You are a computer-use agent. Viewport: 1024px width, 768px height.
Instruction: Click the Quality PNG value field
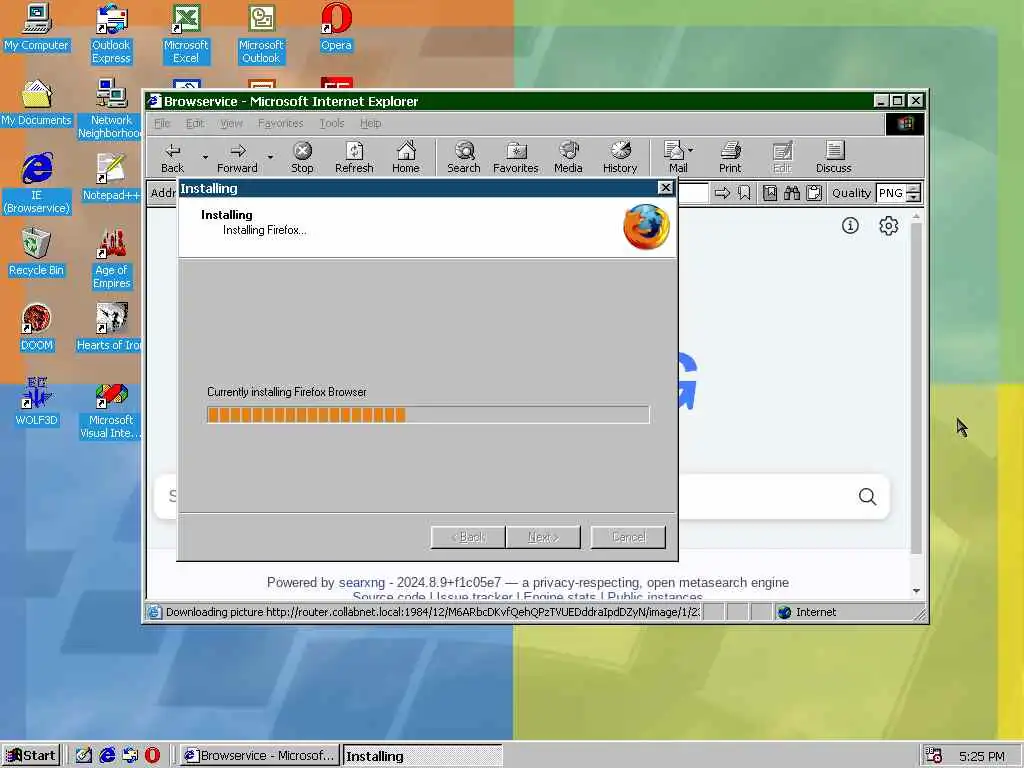891,193
